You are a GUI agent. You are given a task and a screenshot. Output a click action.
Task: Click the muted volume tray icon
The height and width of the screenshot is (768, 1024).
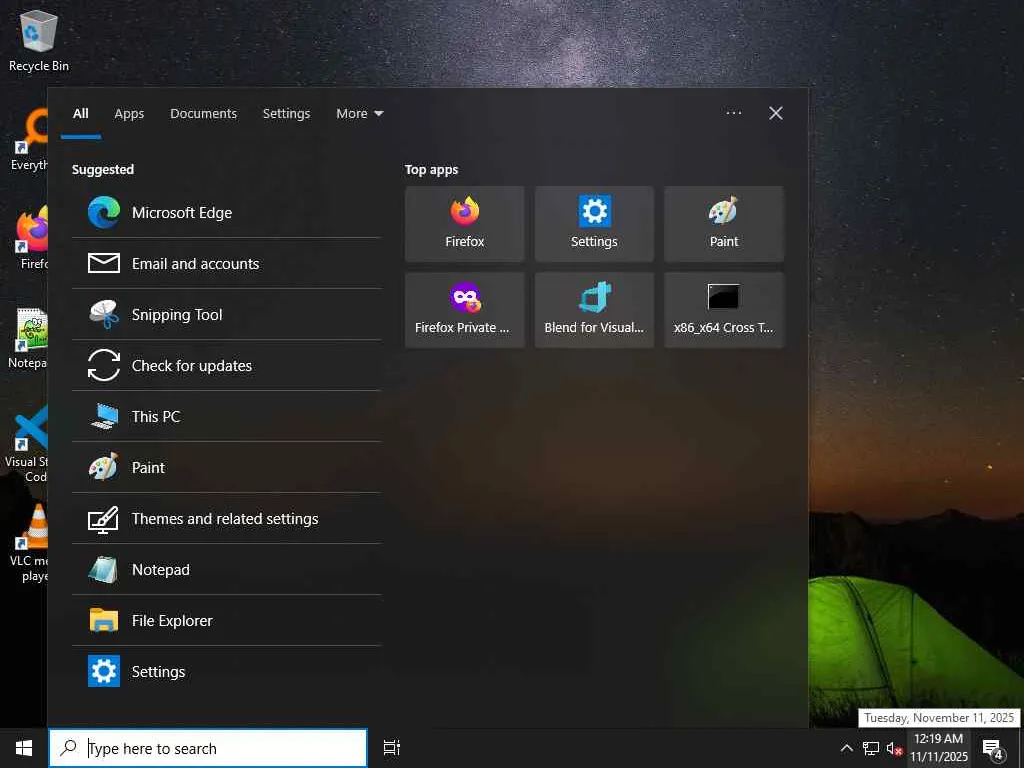point(894,748)
